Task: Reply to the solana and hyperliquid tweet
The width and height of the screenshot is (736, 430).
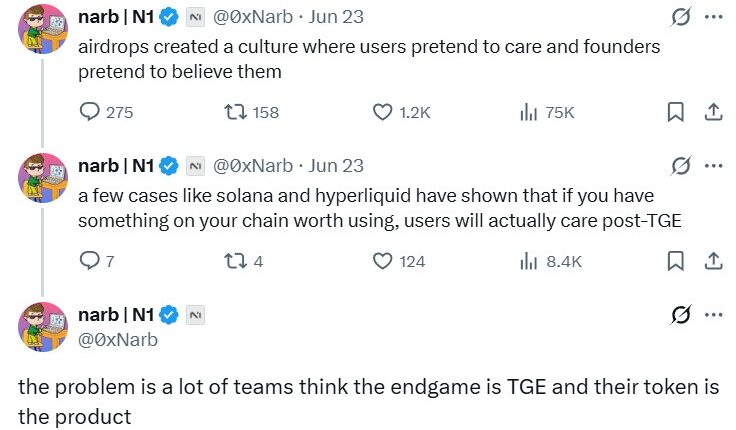Action: pyautogui.click(x=89, y=261)
